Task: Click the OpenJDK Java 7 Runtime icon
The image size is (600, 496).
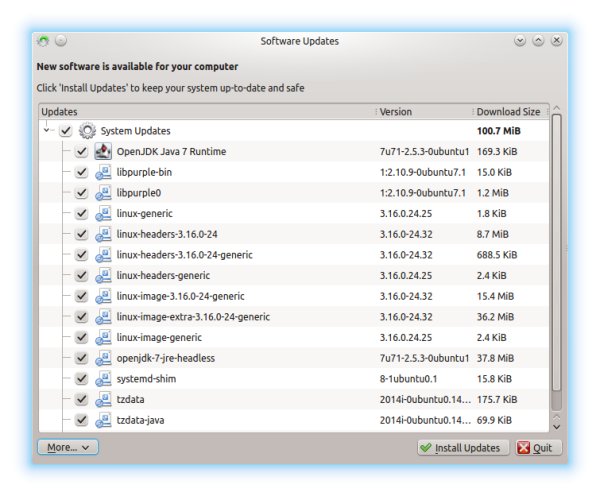Action: (103, 152)
